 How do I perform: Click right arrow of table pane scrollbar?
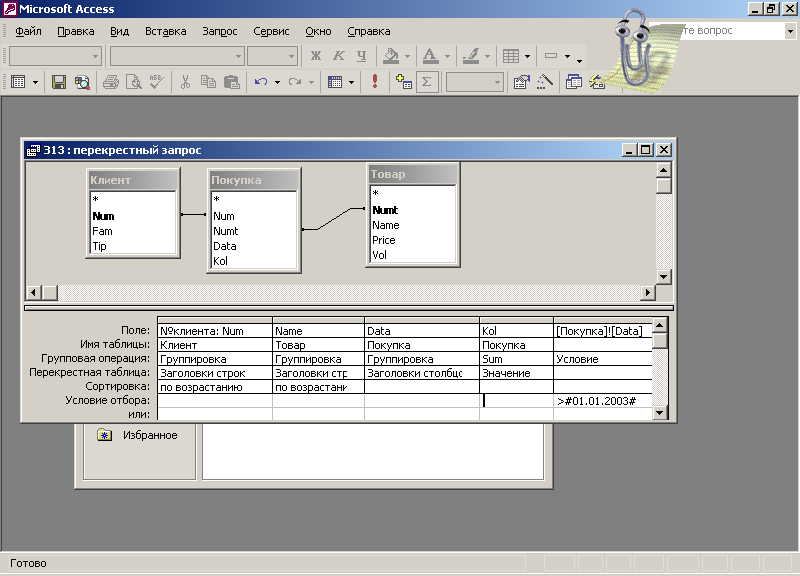coord(647,292)
